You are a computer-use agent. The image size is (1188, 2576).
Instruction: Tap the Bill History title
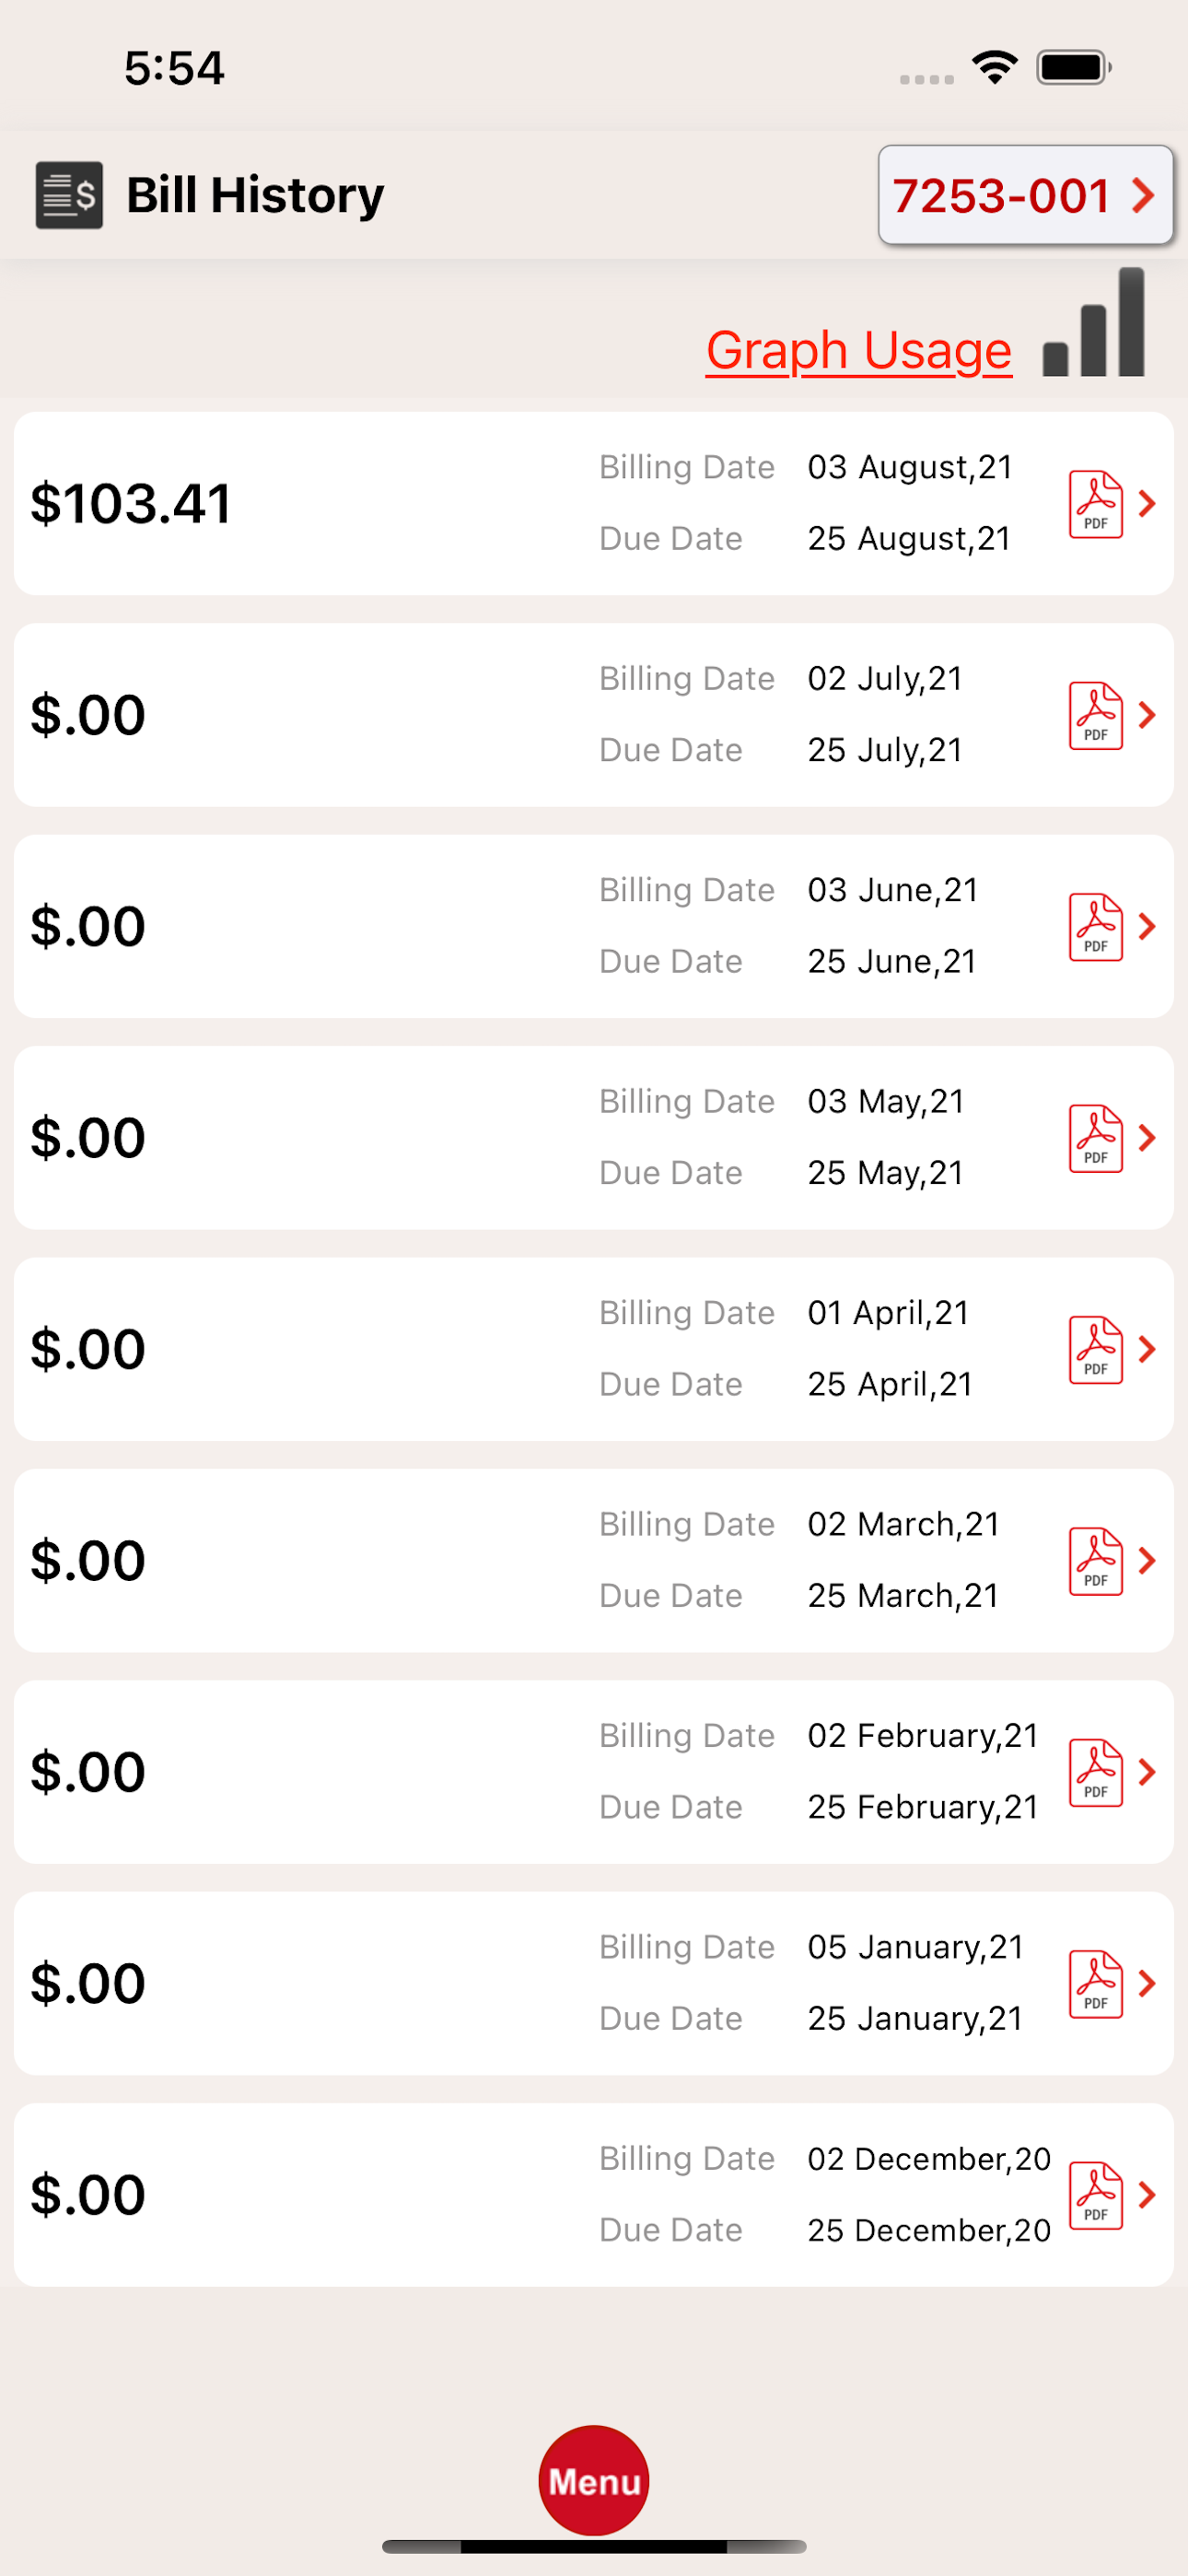coord(255,195)
